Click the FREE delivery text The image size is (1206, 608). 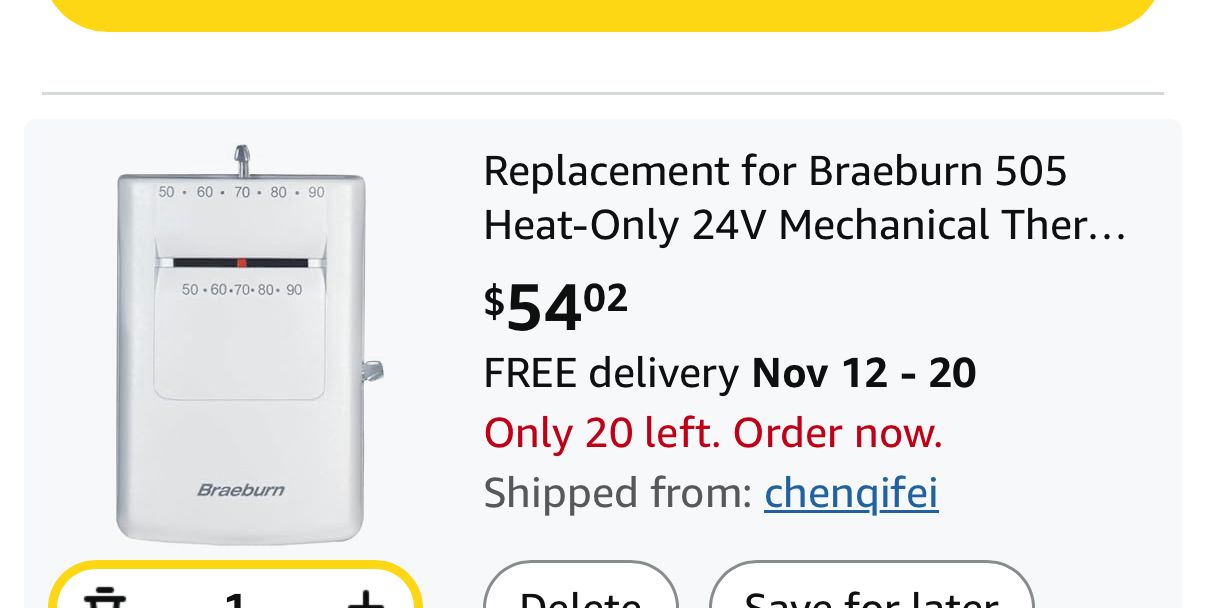click(x=611, y=373)
